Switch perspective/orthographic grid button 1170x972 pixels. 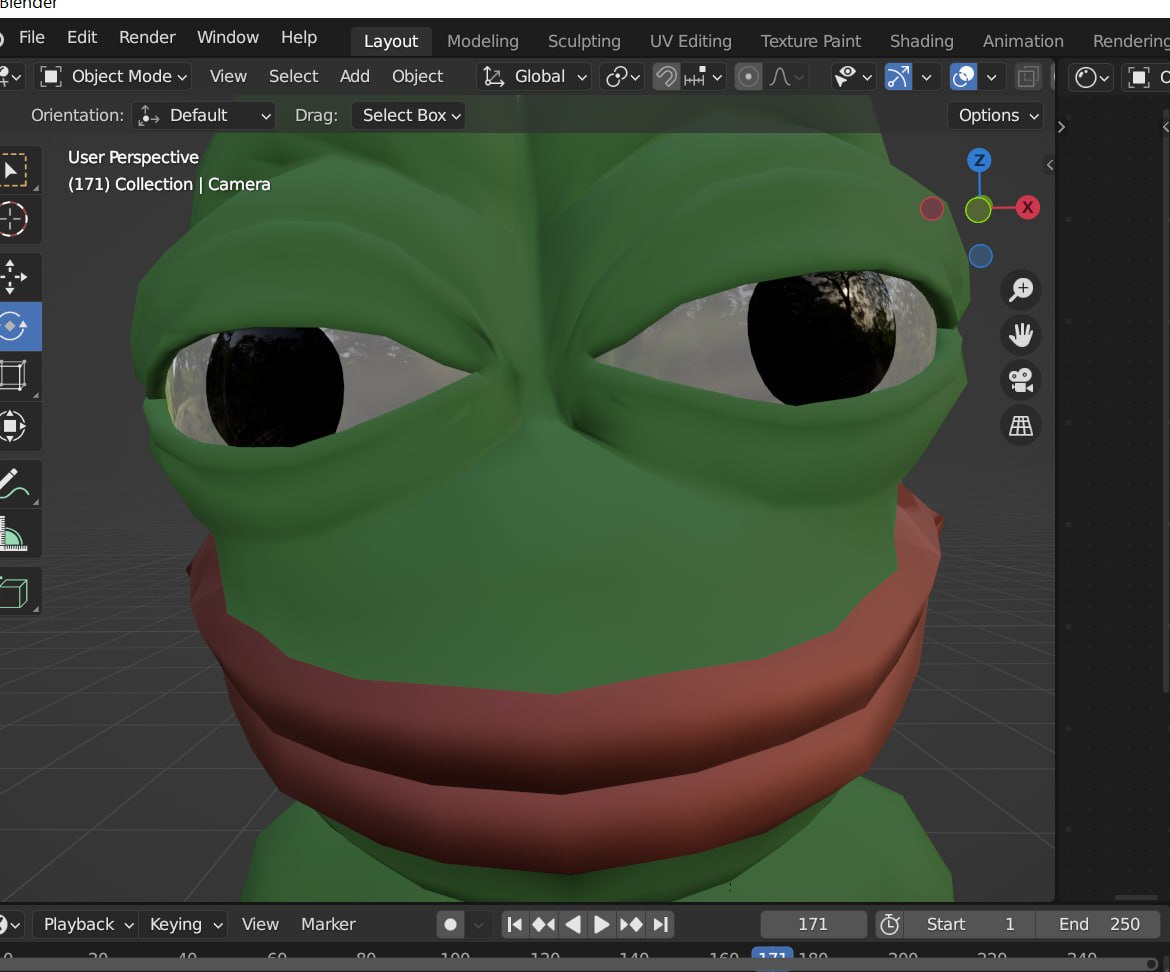coord(1021,425)
